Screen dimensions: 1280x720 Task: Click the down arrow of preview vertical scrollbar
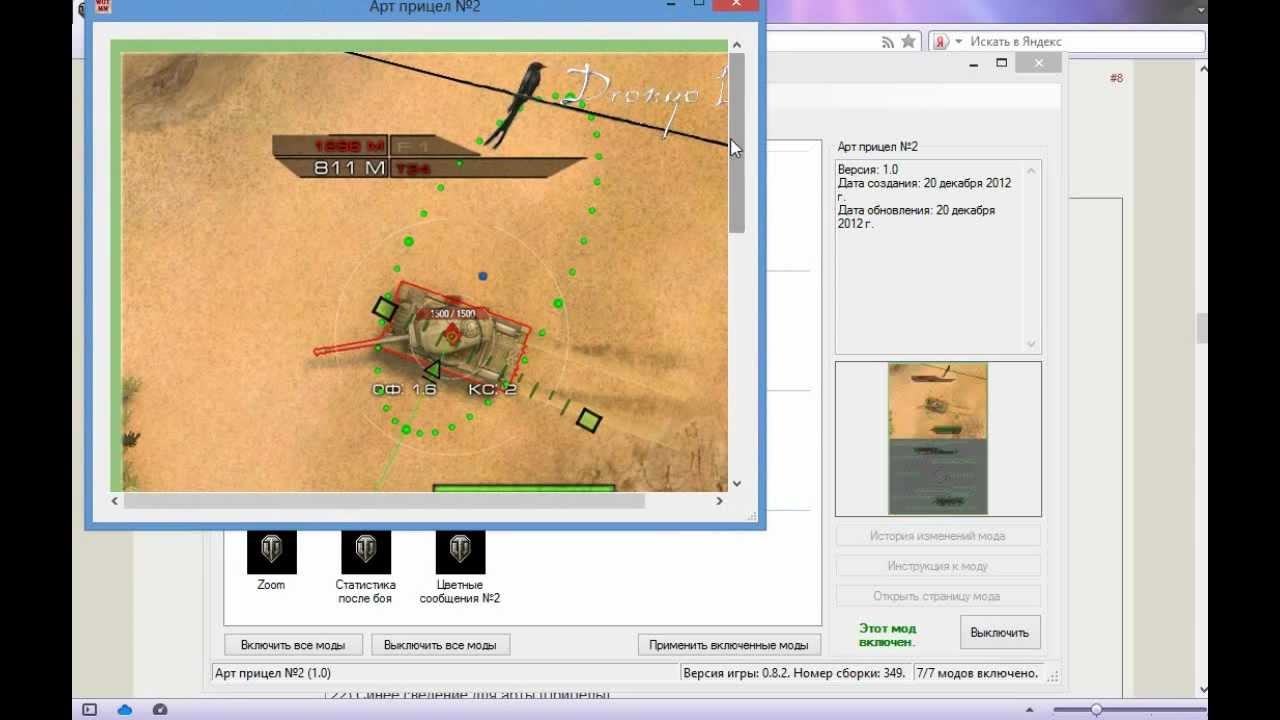[737, 483]
